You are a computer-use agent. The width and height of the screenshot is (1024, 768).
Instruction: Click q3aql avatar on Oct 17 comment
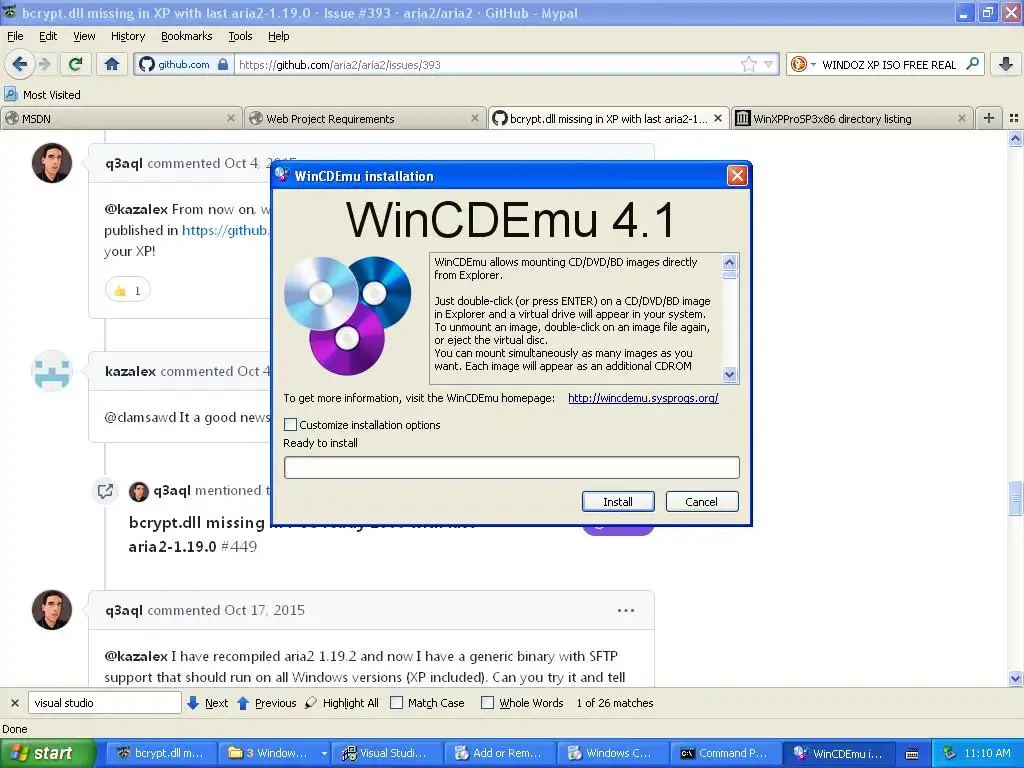pyautogui.click(x=52, y=610)
